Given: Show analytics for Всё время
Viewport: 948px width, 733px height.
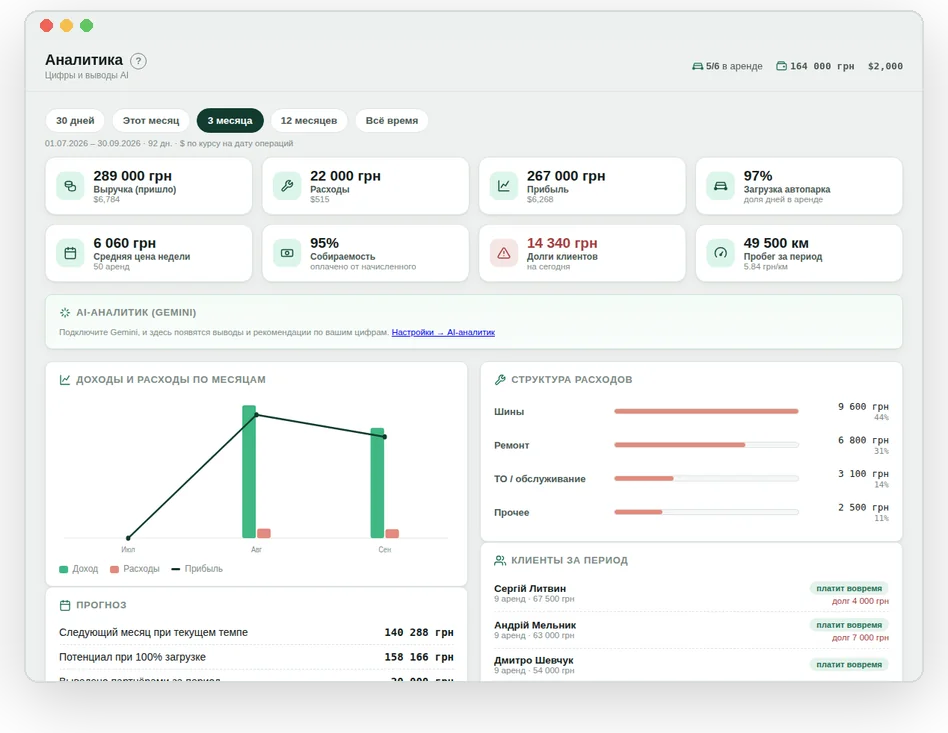Looking at the screenshot, I should point(392,120).
